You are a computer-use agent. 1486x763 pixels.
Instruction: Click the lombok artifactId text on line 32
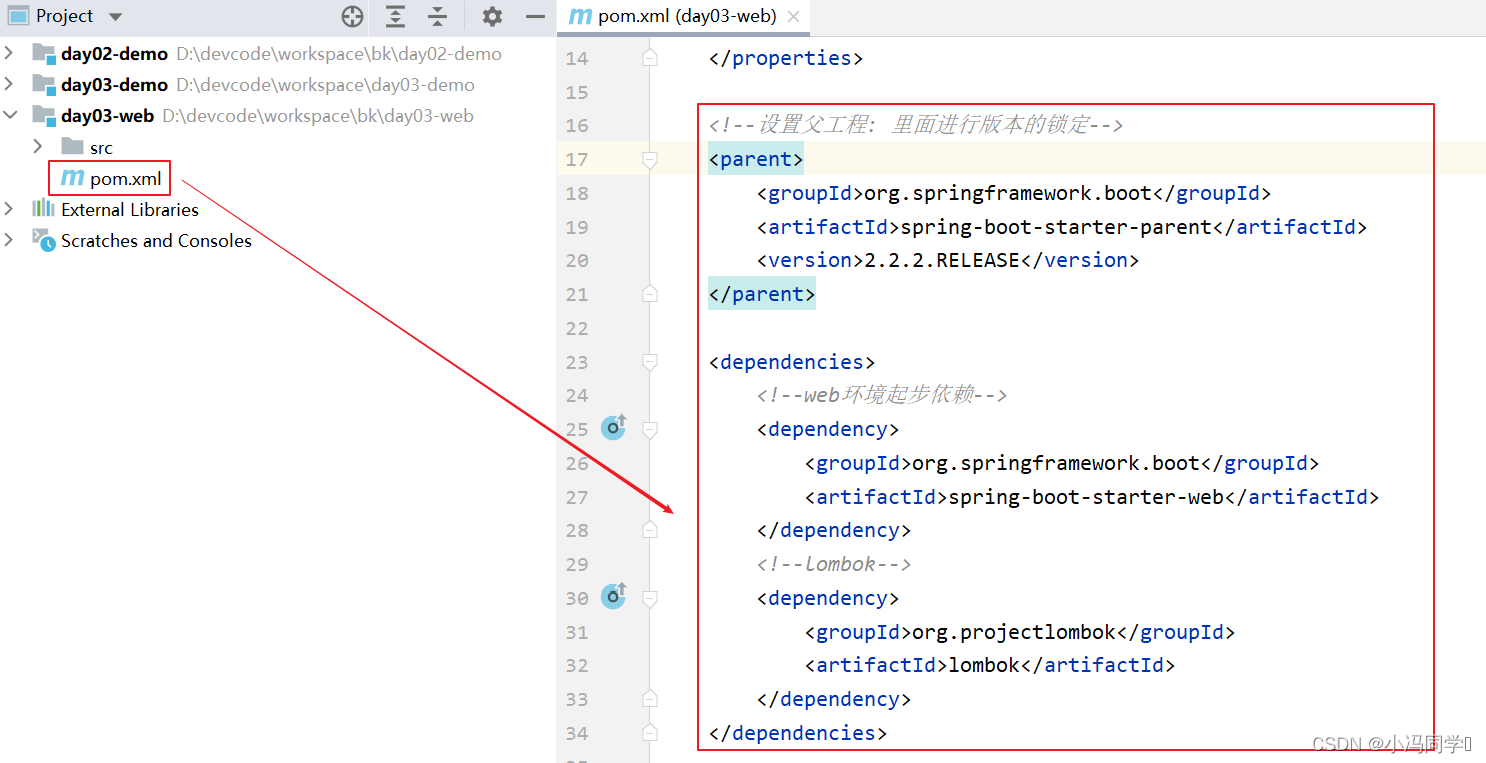coord(984,665)
